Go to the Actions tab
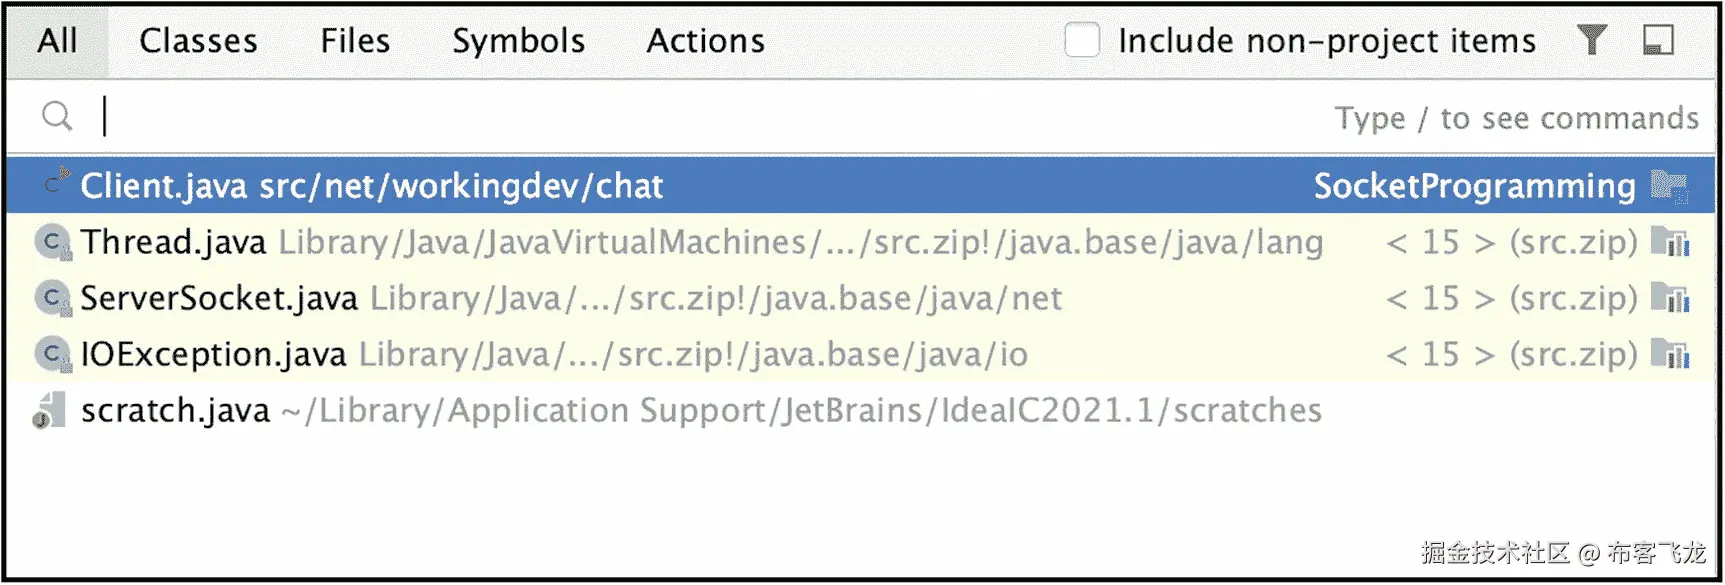This screenshot has height=585, width=1725. (705, 41)
